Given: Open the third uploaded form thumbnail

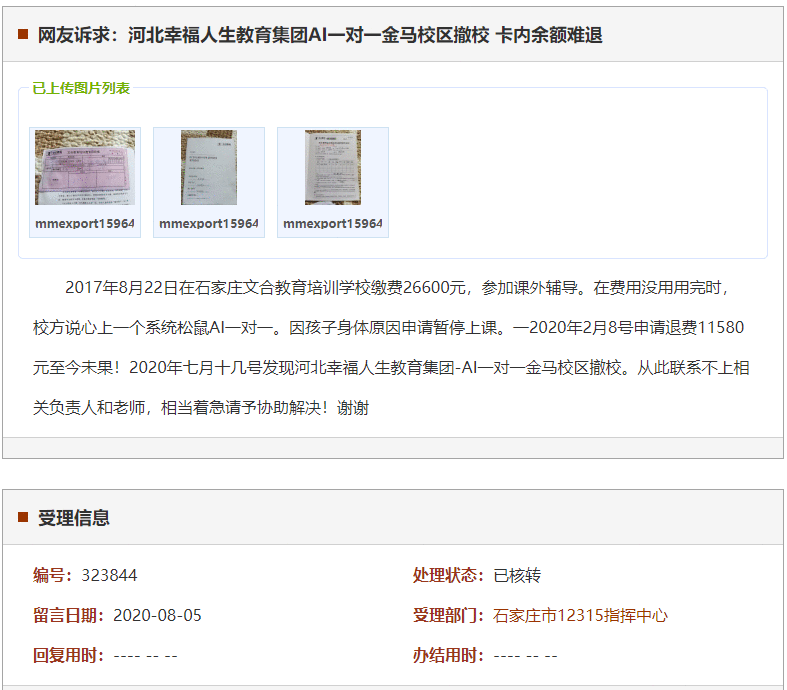Looking at the screenshot, I should pyautogui.click(x=333, y=167).
